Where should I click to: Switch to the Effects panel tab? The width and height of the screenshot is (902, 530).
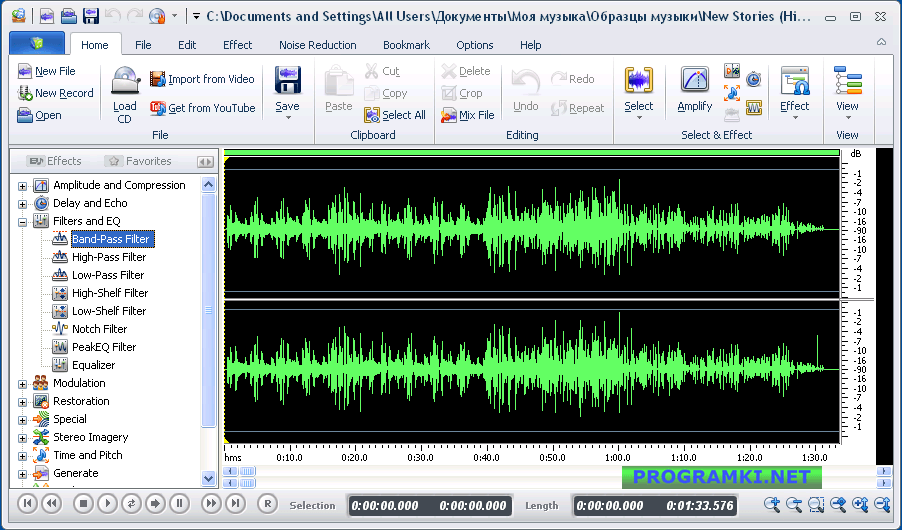tap(55, 161)
